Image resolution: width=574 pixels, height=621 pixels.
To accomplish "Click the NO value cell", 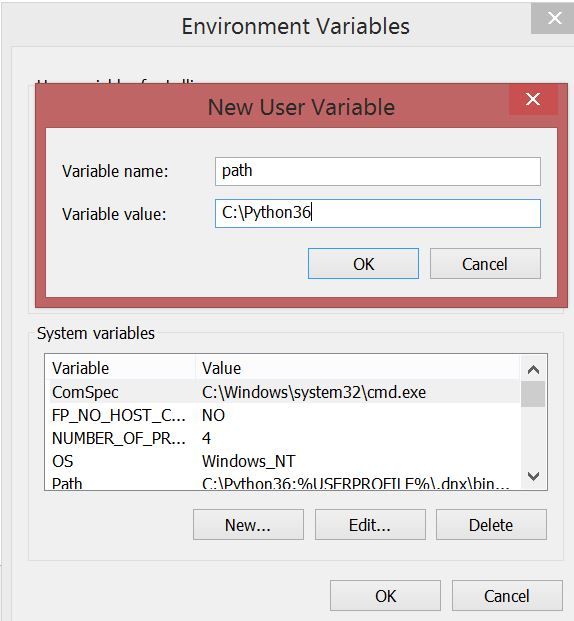I will pyautogui.click(x=213, y=415).
